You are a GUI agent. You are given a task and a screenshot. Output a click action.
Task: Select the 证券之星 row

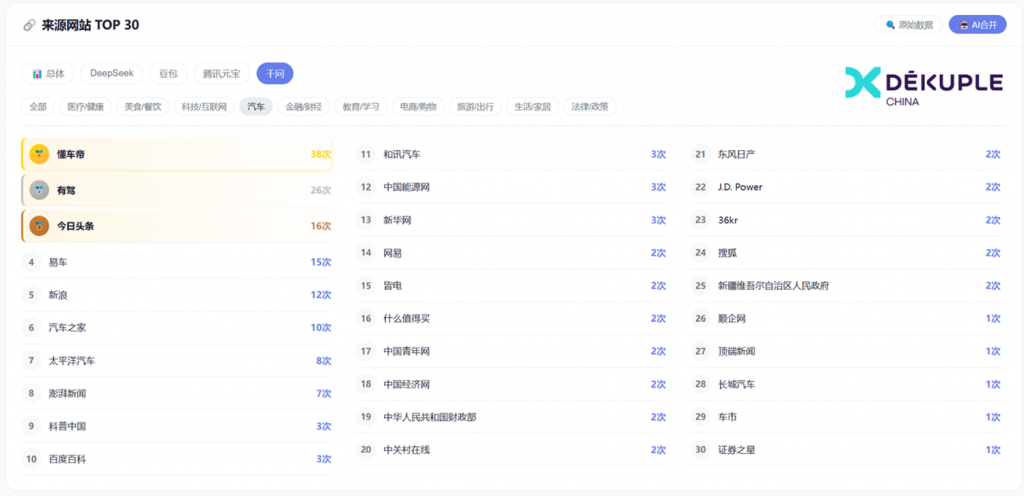point(846,450)
